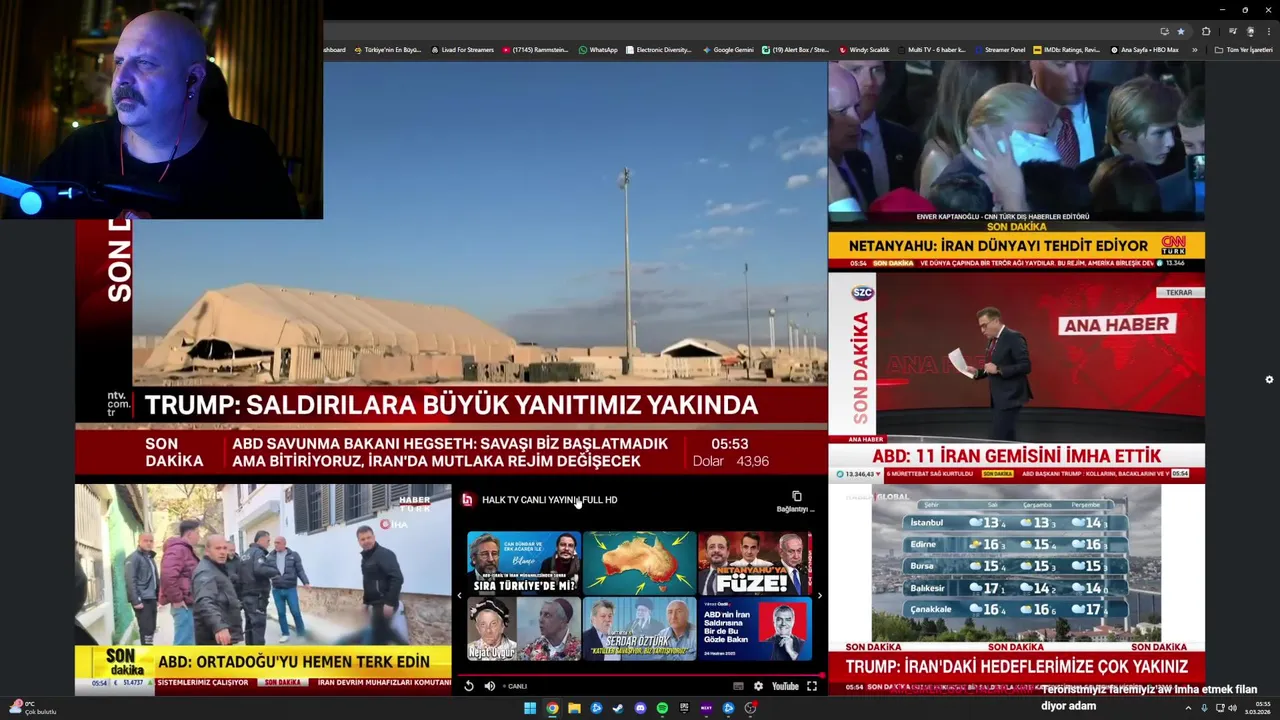This screenshot has height=720, width=1280.
Task: Open the Chrome profile avatar
Action: point(1250,31)
